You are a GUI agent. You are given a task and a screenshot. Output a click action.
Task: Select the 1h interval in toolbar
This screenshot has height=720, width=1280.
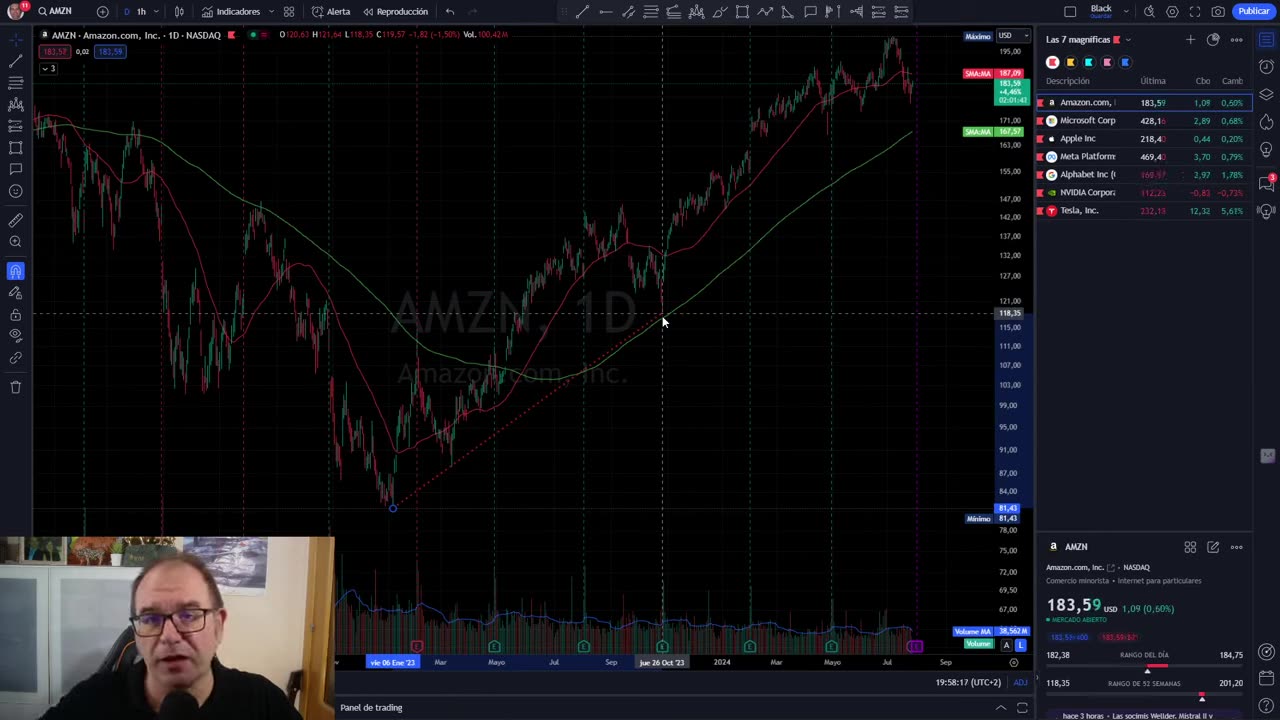[141, 11]
